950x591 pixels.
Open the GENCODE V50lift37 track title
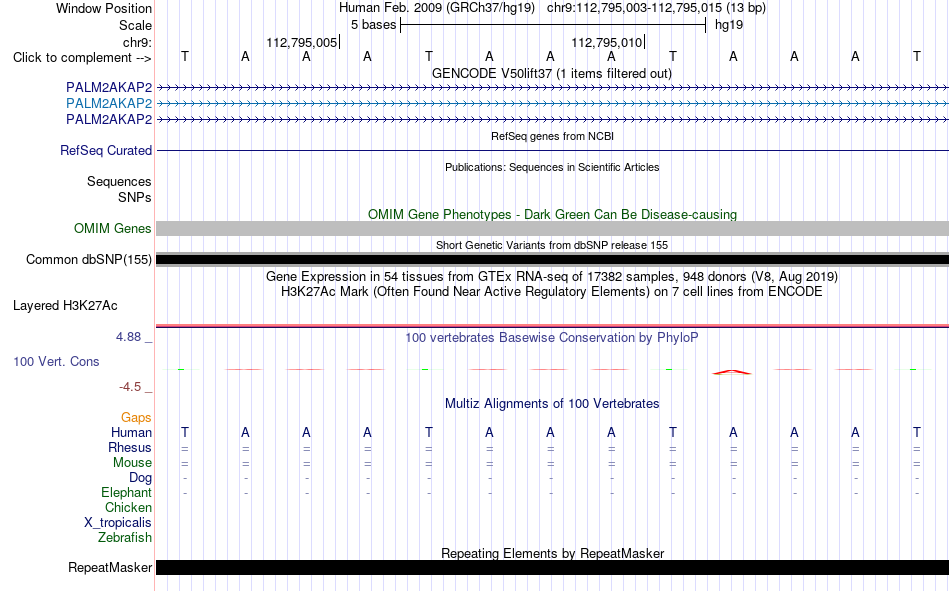click(551, 73)
